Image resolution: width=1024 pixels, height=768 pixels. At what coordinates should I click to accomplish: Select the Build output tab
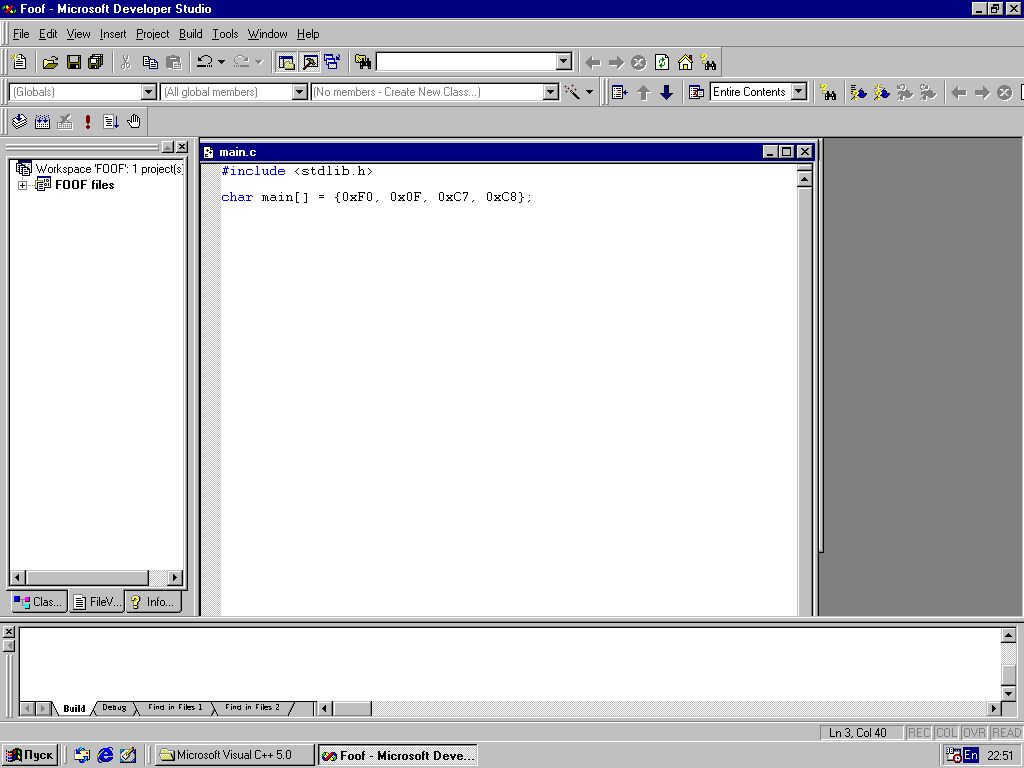(74, 708)
